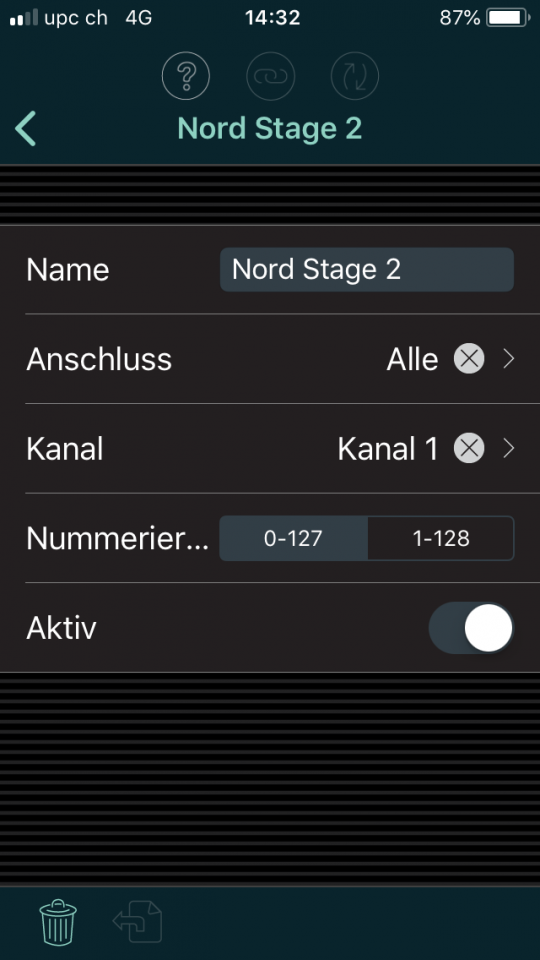The width and height of the screenshot is (540, 960).
Task: Tap the duplicate/export document icon
Action: tap(138, 922)
